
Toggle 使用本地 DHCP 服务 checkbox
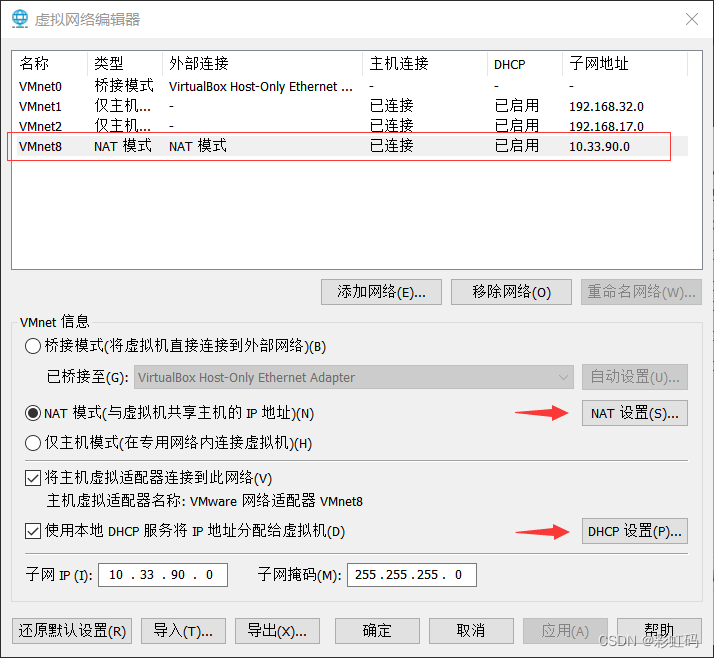(x=33, y=531)
